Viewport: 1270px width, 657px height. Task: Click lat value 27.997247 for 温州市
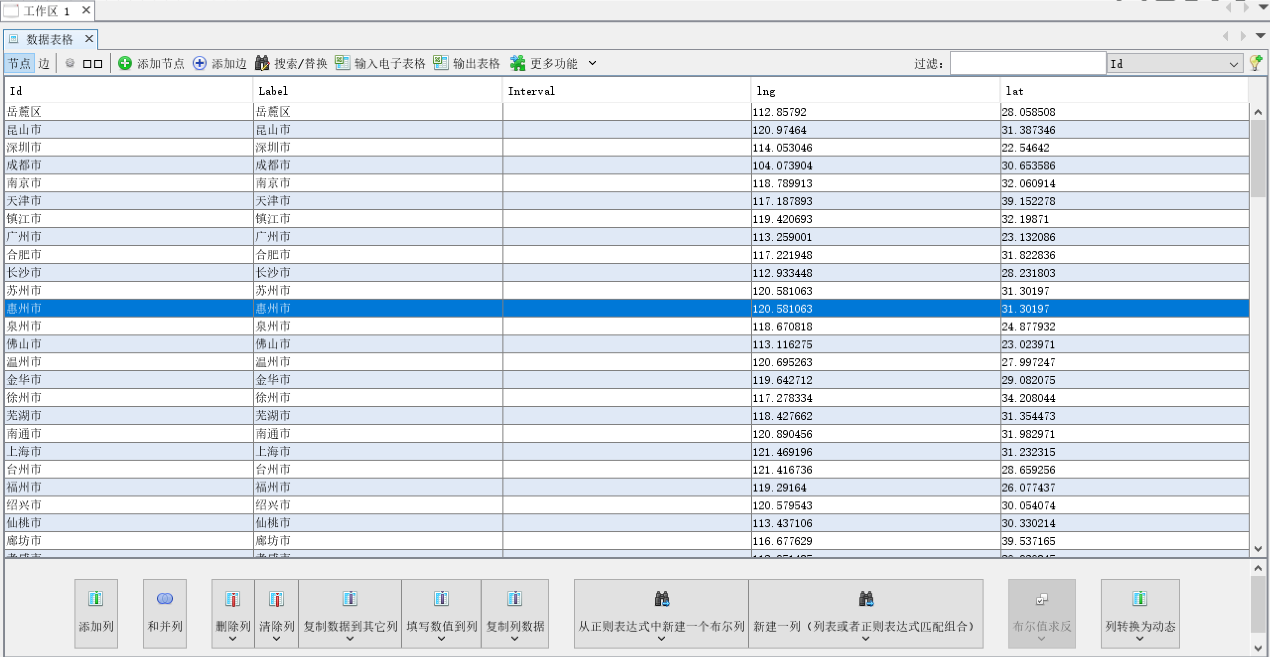coord(1124,362)
